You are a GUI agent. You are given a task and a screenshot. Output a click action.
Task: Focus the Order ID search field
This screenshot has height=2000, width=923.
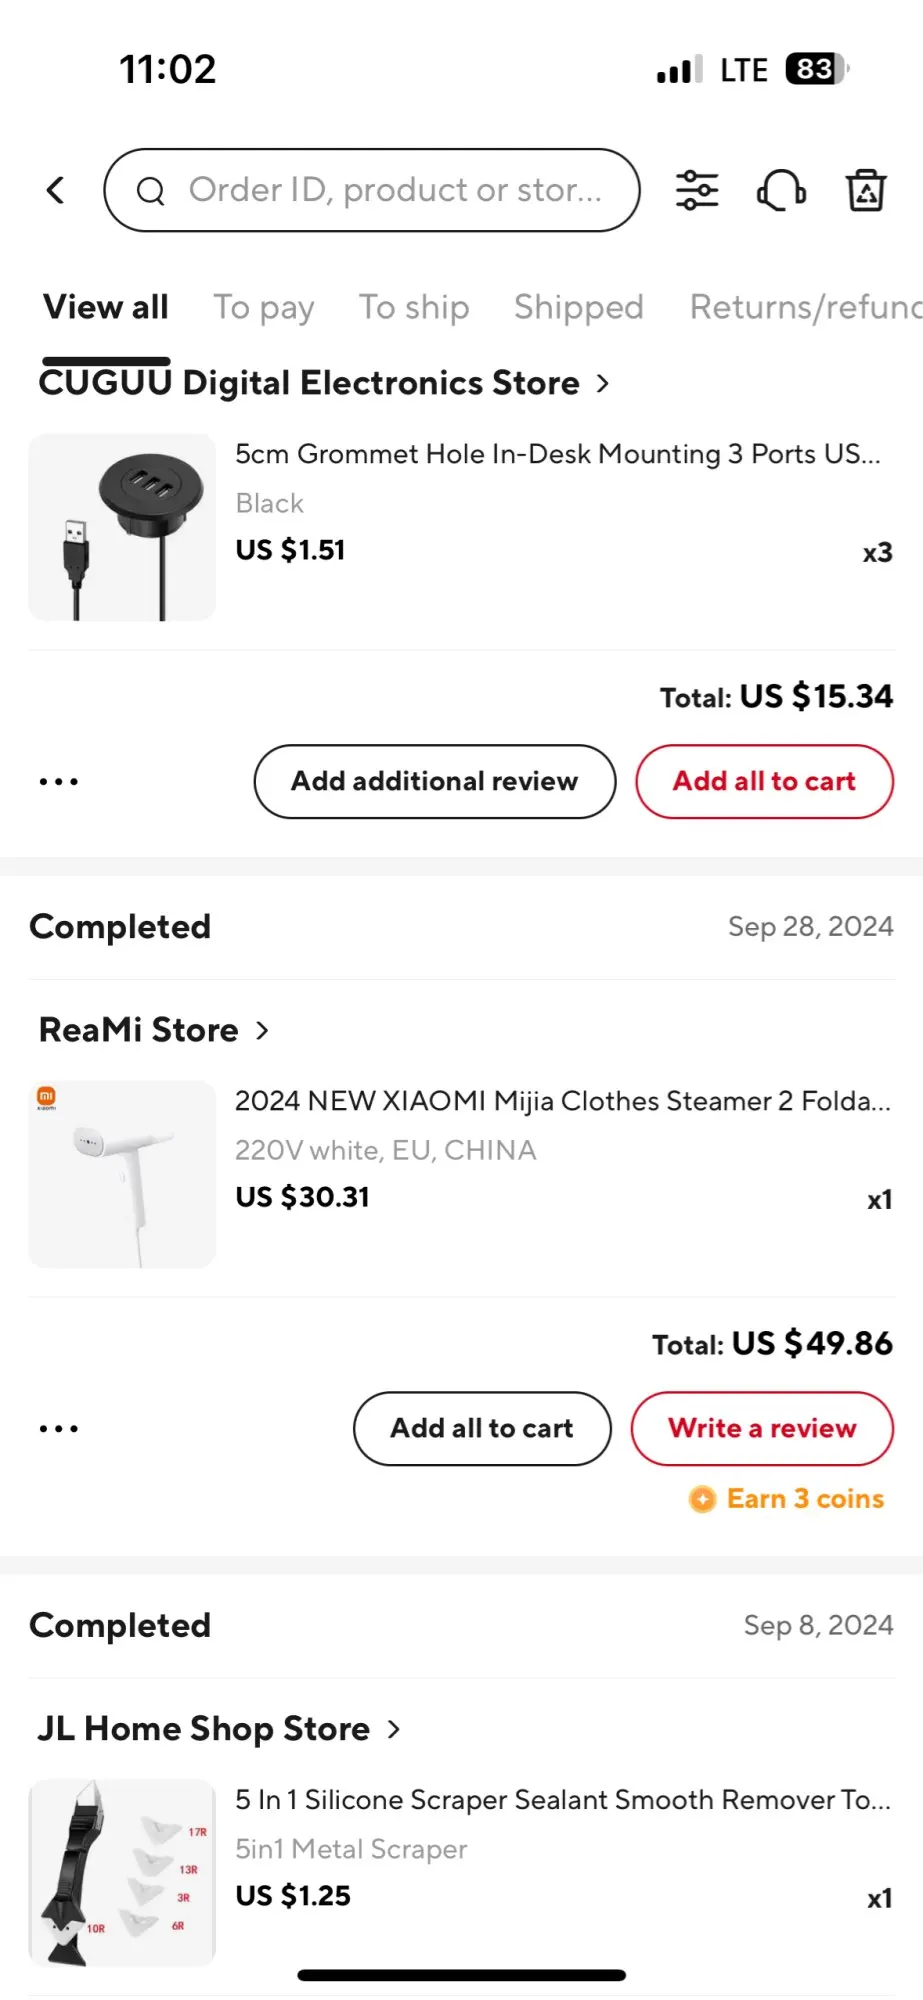[x=395, y=190]
